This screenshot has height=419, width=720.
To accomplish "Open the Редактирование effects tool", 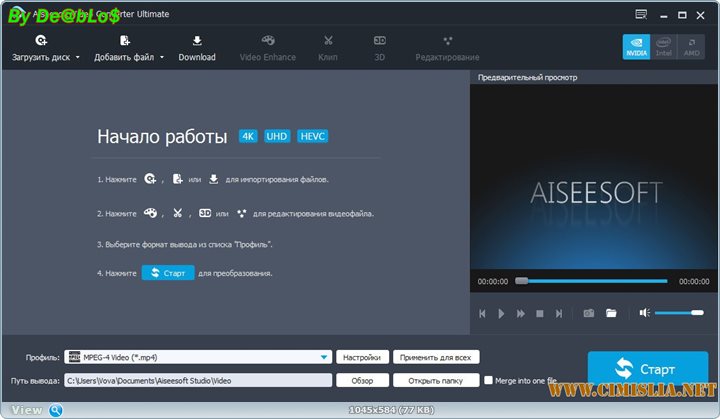I will tap(447, 41).
